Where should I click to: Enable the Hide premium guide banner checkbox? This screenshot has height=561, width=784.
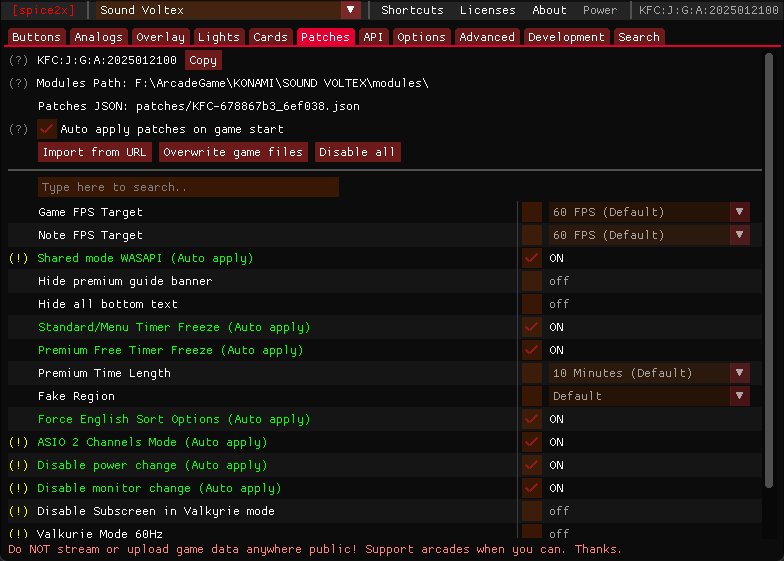click(x=531, y=281)
